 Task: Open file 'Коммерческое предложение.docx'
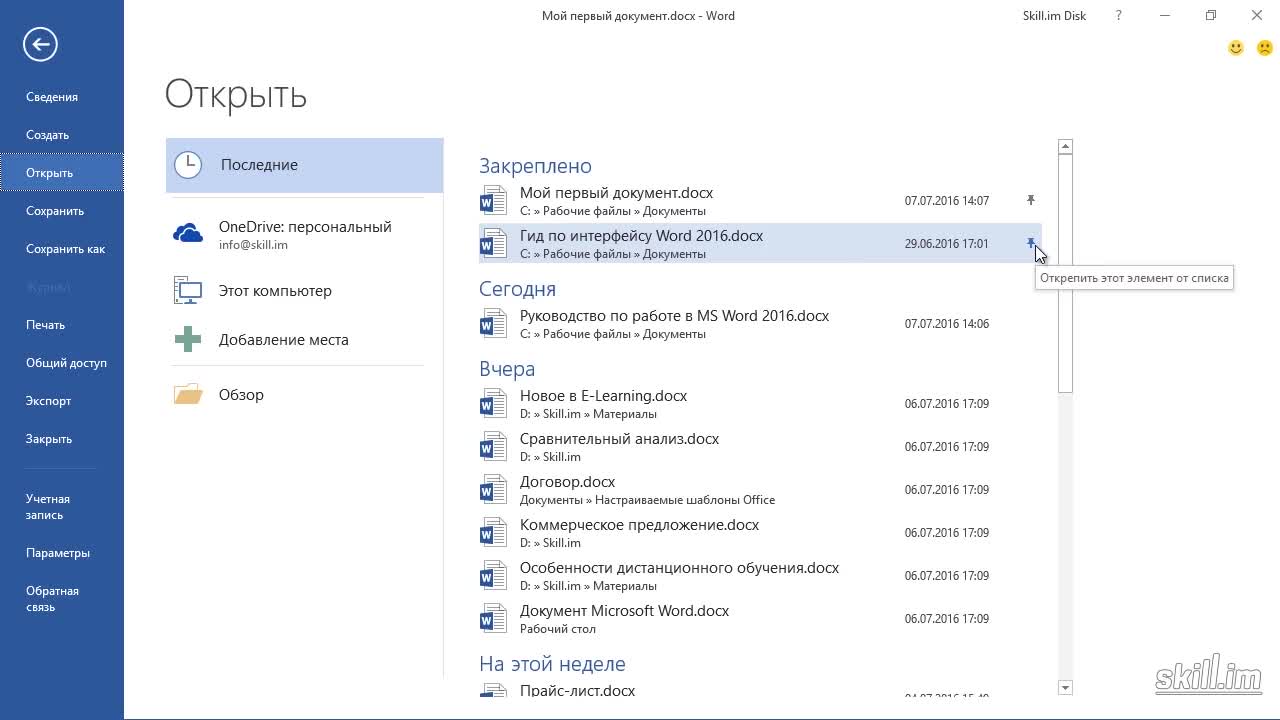coord(760,532)
